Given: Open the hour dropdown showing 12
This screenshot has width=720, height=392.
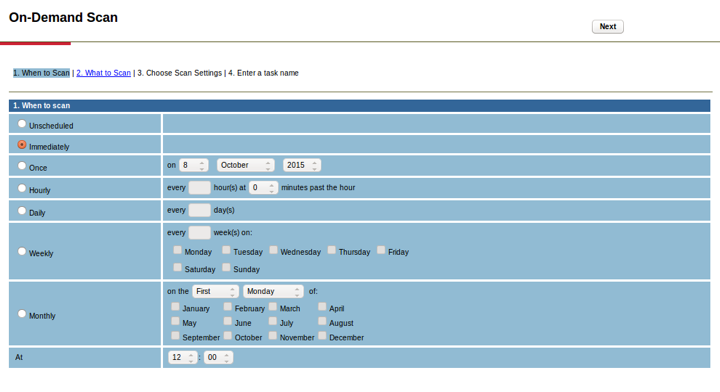Looking at the screenshot, I should 183,358.
